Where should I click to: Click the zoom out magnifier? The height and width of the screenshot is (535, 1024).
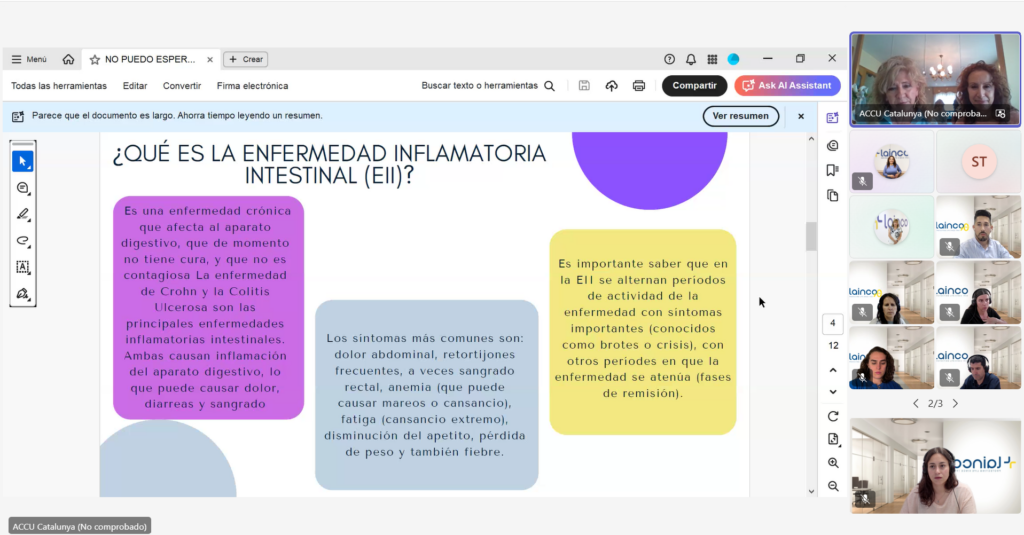coord(833,487)
